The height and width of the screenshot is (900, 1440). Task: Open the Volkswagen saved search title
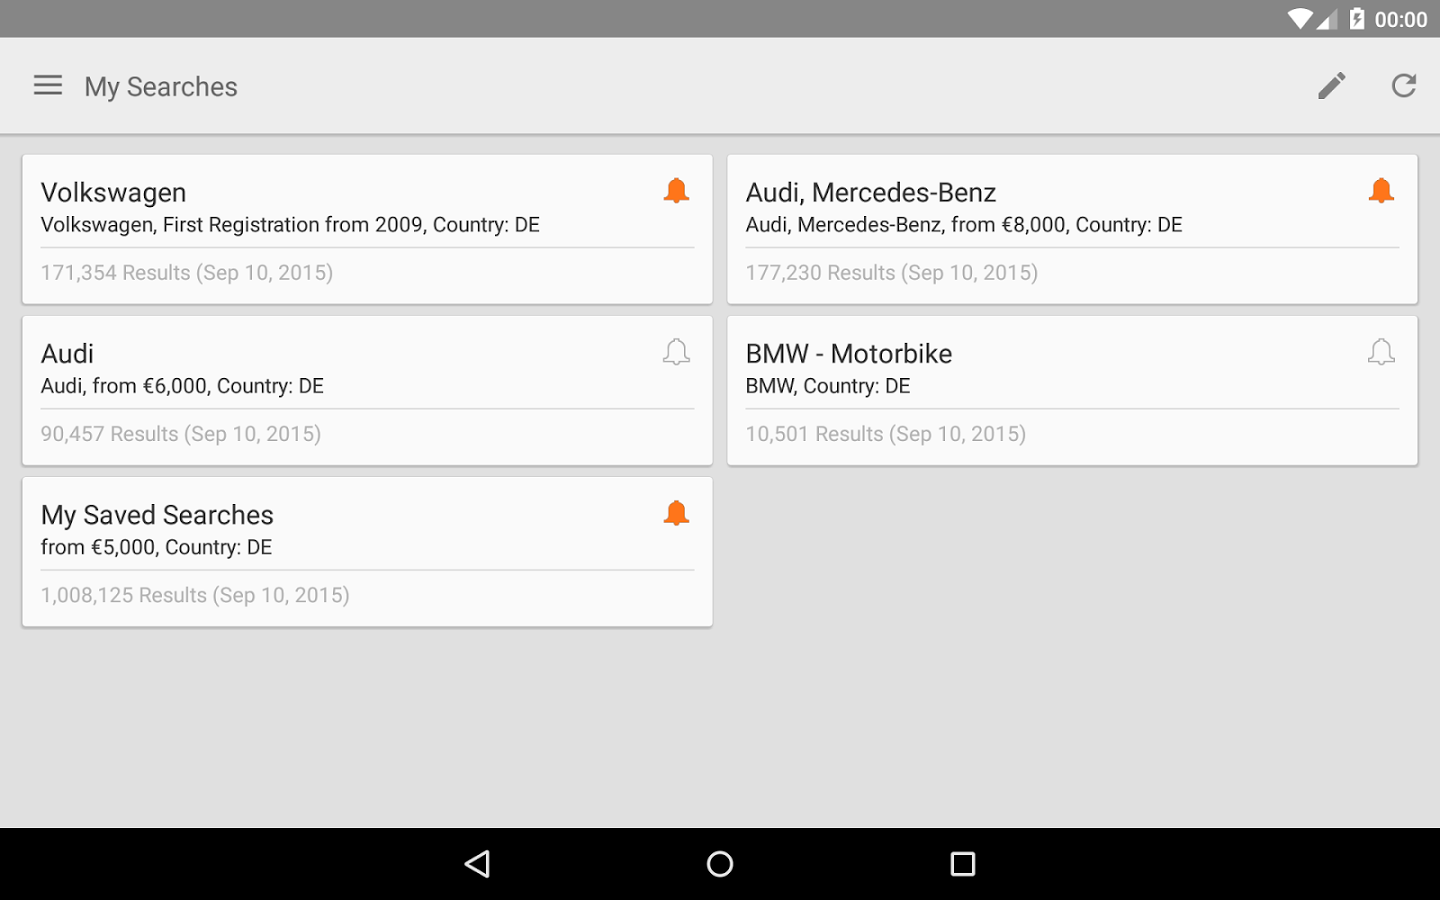point(113,192)
